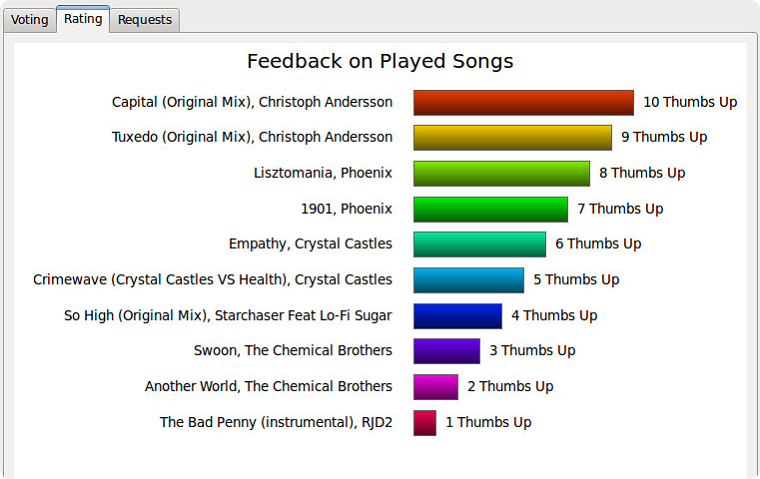Screen dimensions: 760x479
Task: Click the Feedback on Played Songs title
Action: pyautogui.click(x=380, y=62)
